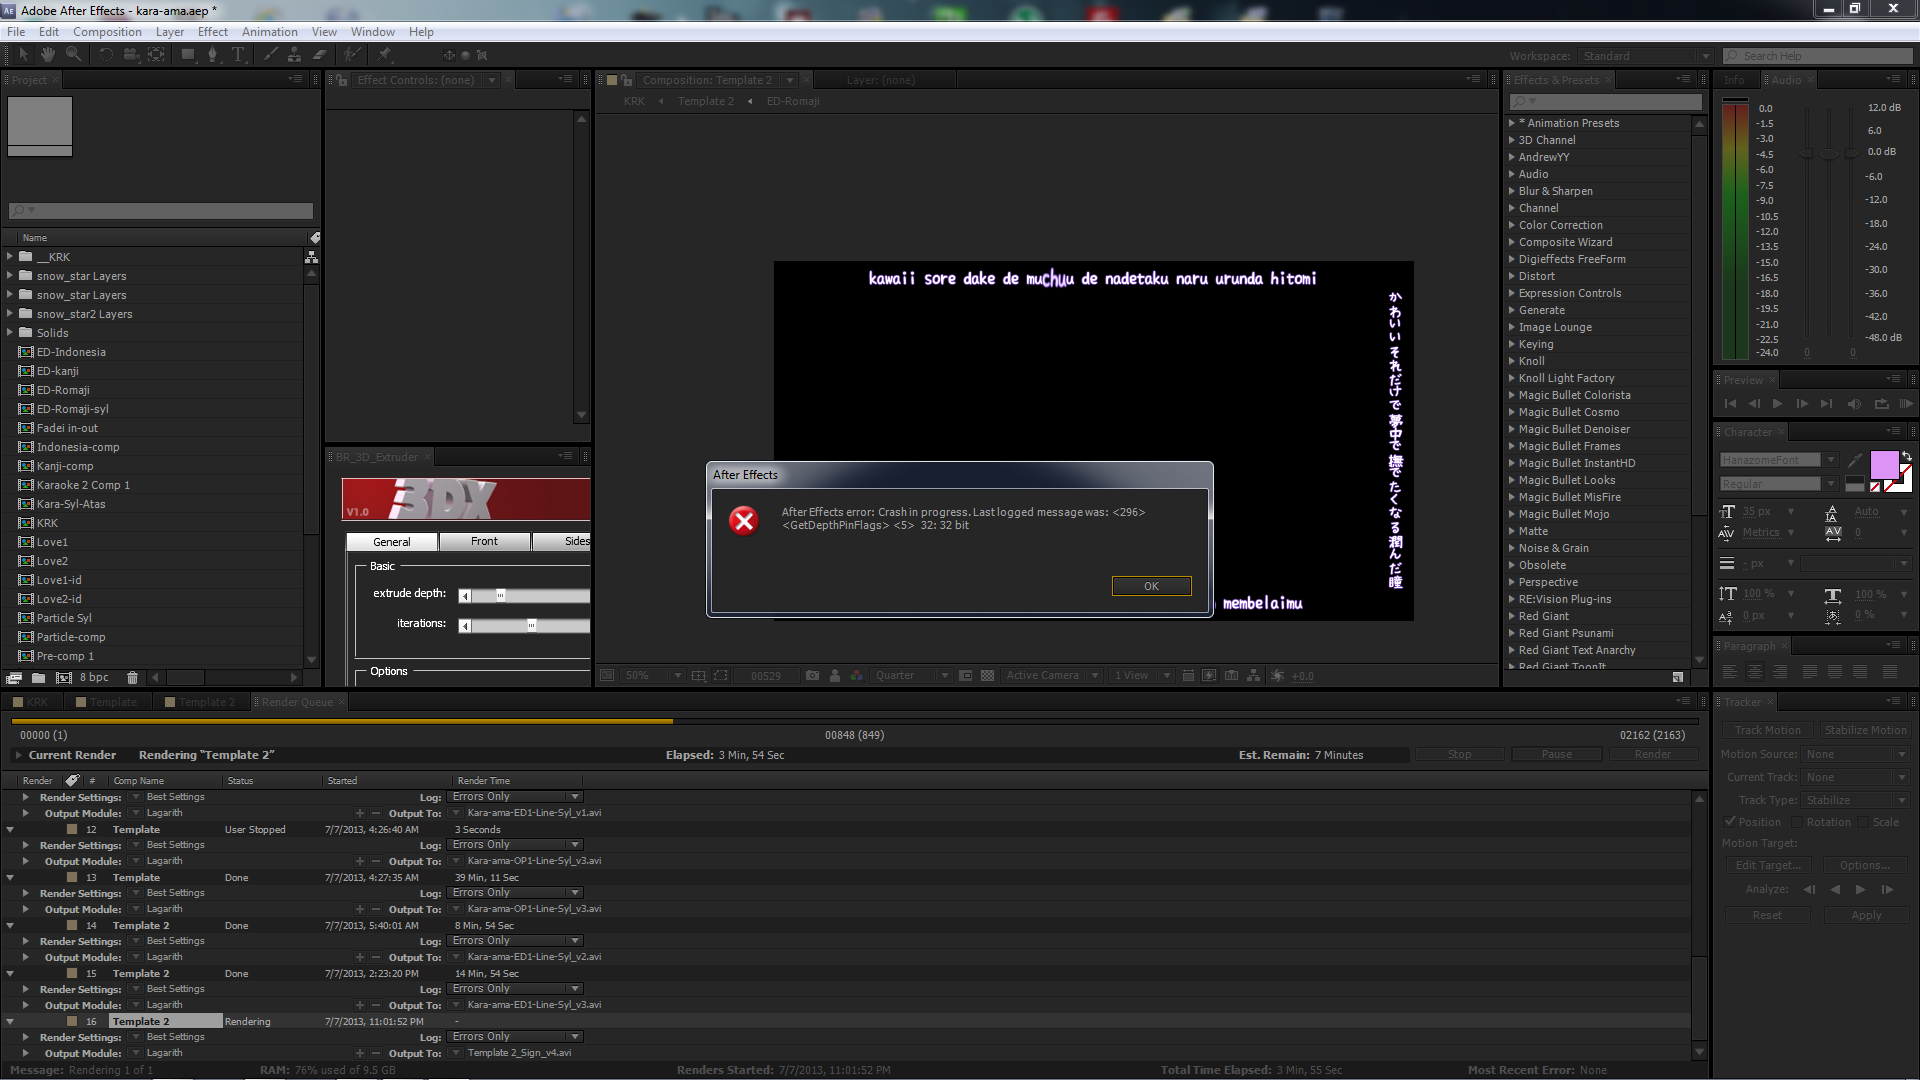Screen dimensions: 1920x1080
Task: Click the Fast Previews lightning icon
Action: (1210, 676)
